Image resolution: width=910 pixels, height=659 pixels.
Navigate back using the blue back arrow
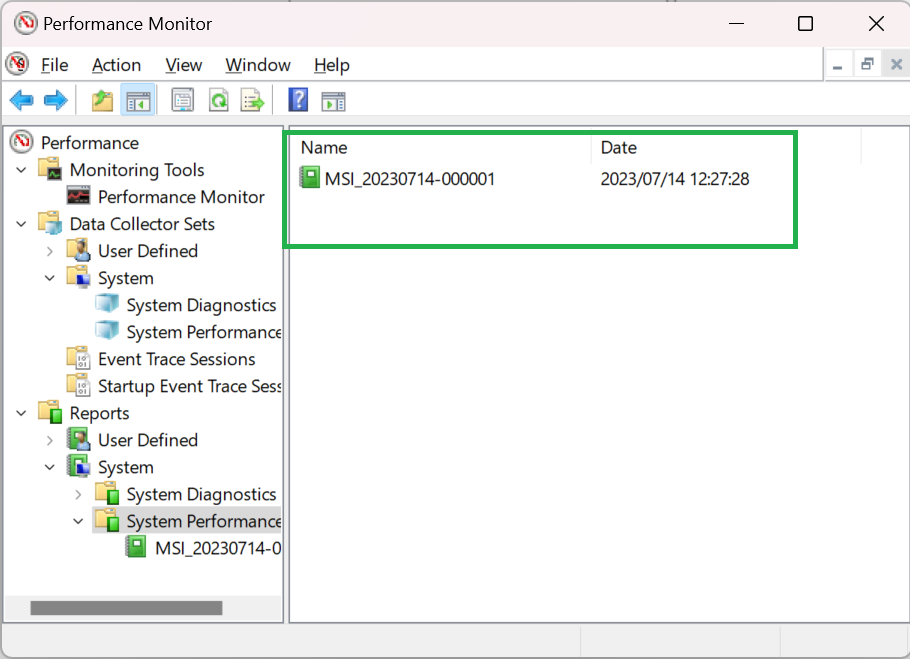coord(22,99)
